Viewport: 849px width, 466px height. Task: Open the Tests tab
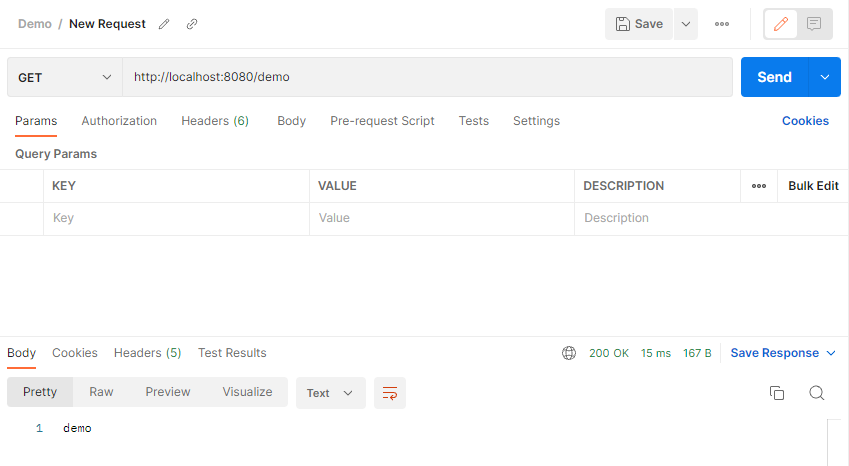(474, 121)
